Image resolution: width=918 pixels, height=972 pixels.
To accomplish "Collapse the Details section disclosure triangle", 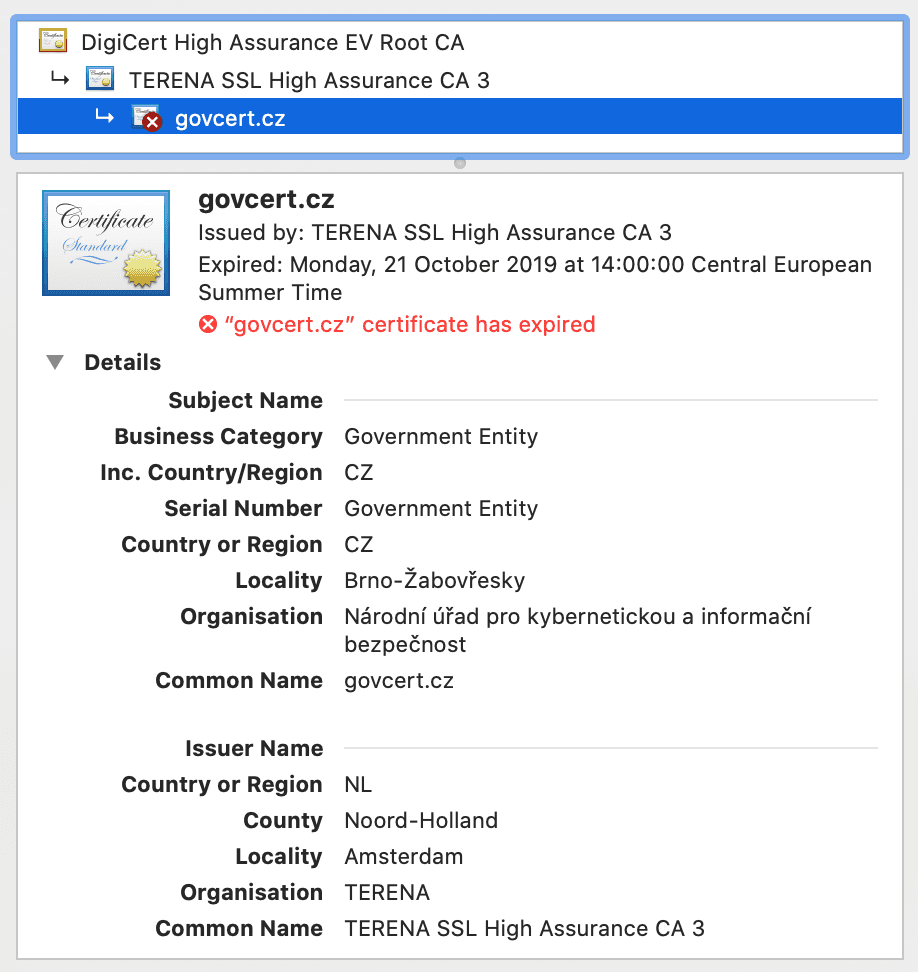I will [x=55, y=362].
